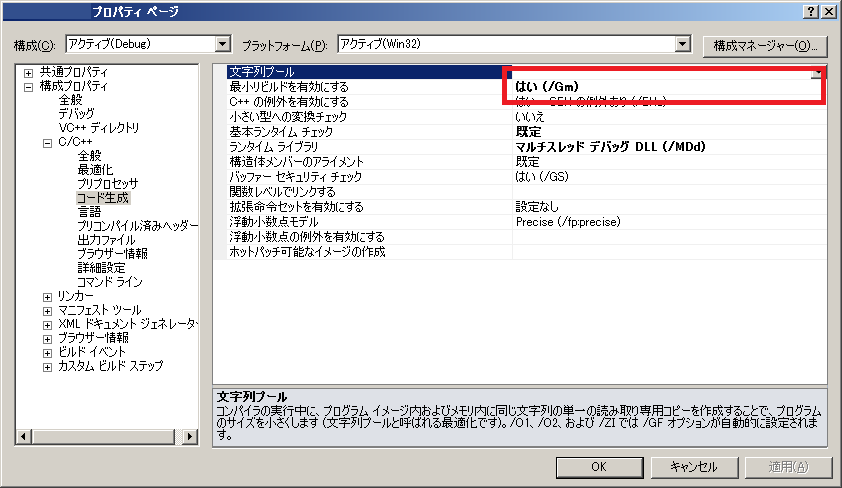Expand the 共通プロパティ tree node
842x488 pixels.
click(28, 72)
